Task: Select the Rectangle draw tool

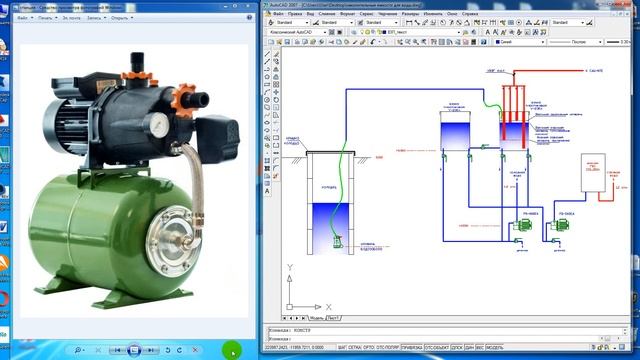Action: [267, 84]
